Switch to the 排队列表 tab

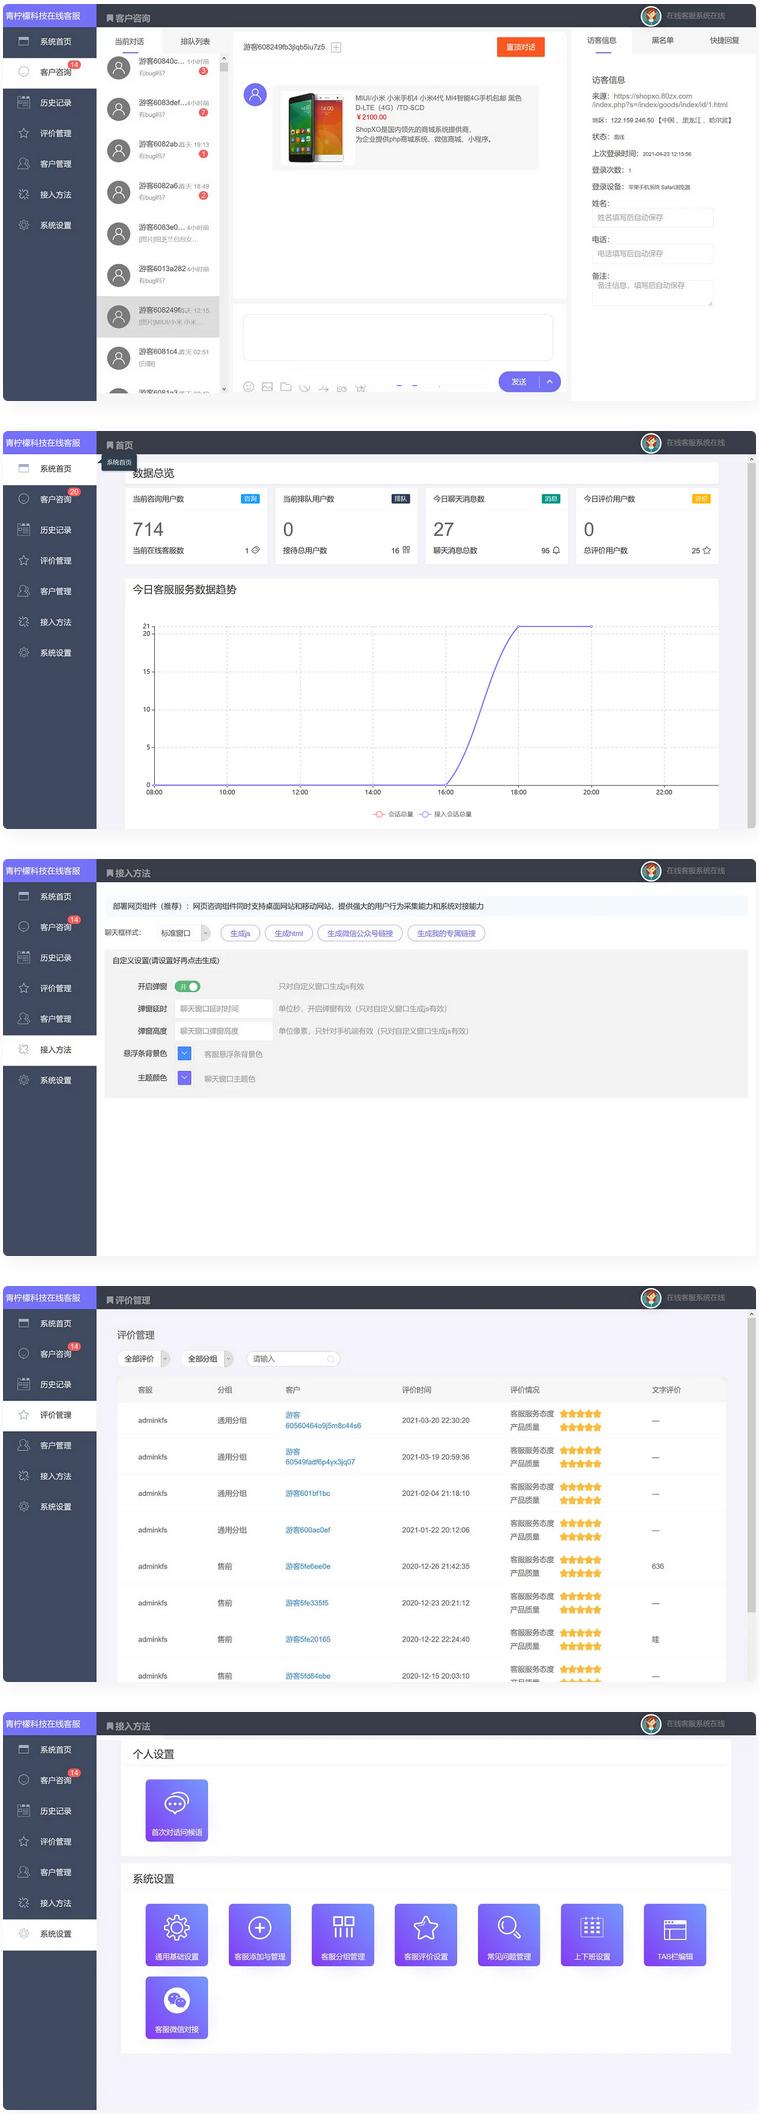(195, 42)
